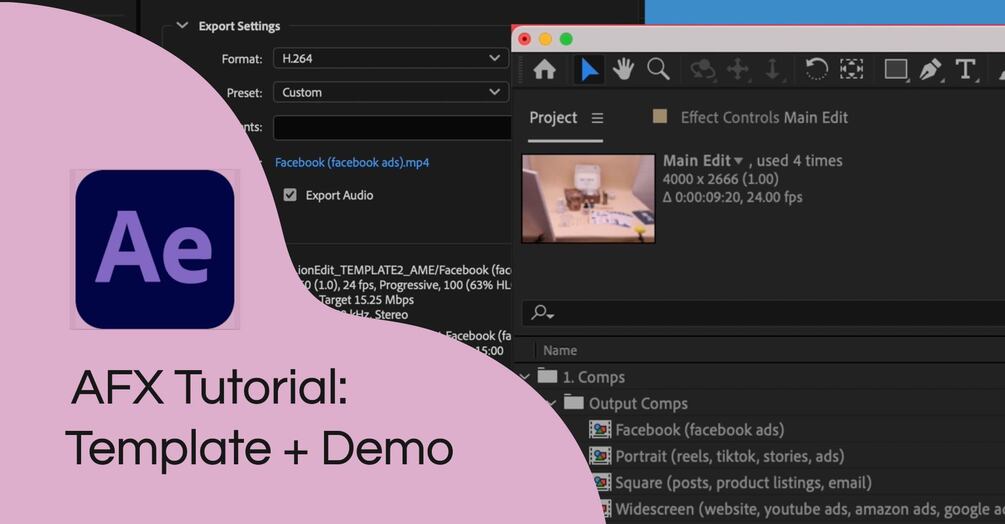Select the Type text tool

pos(965,69)
